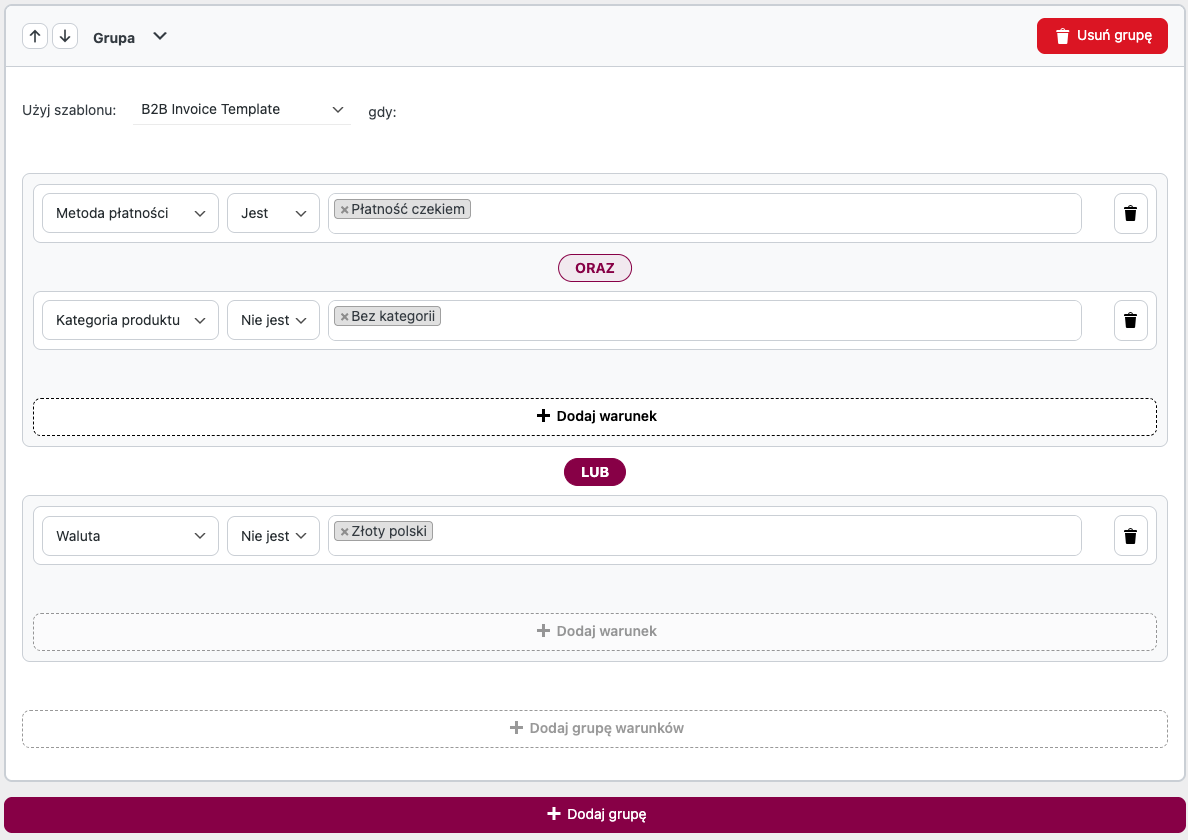Screen dimensions: 1188x840
Task: Change the Jest operator dropdown
Action: coord(274,214)
